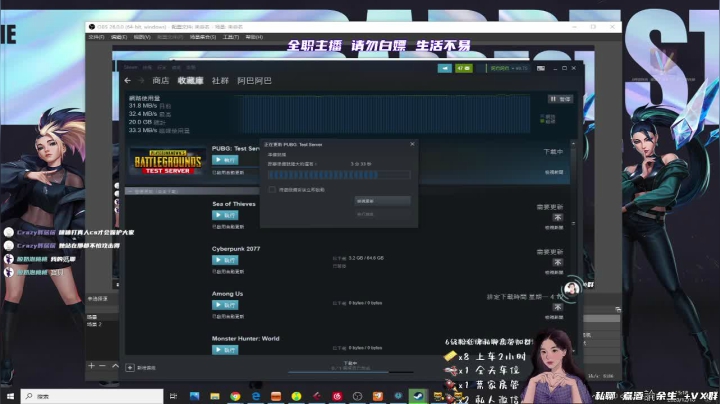This screenshot has width=720, height=404.
Task: Open OBS Studio from the taskbar
Action: tap(357, 396)
